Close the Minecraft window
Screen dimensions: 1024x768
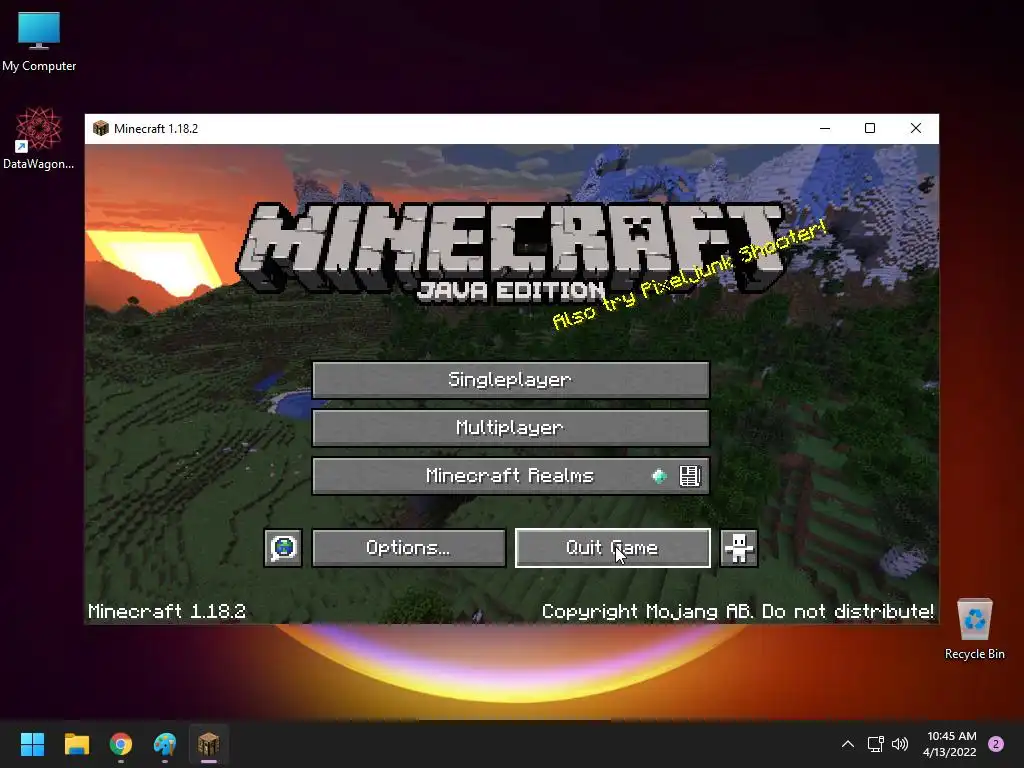(916, 128)
